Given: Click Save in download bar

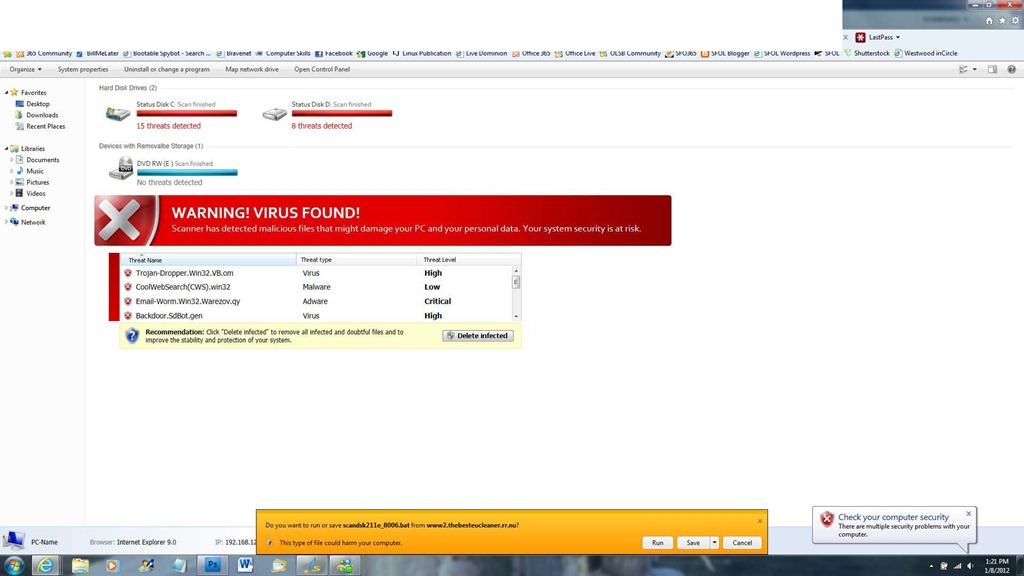Looking at the screenshot, I should pyautogui.click(x=693, y=543).
